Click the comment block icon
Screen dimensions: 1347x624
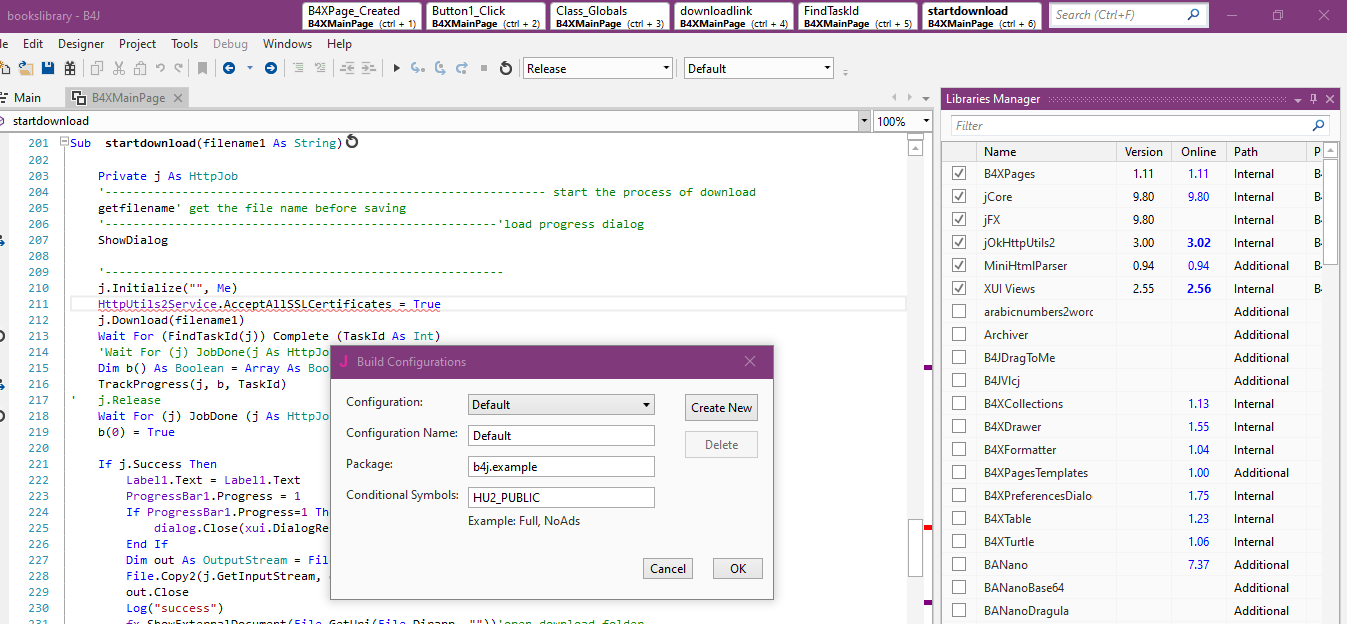[298, 68]
